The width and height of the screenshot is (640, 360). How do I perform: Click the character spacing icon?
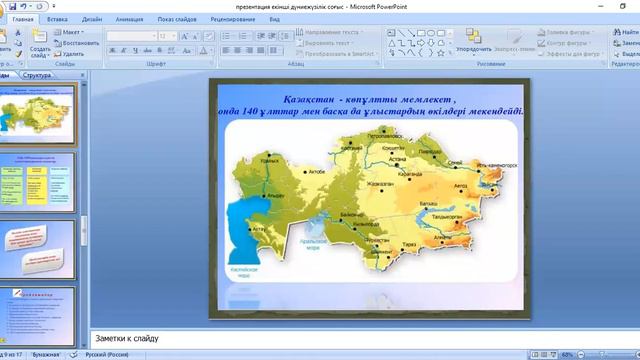[x=172, y=50]
